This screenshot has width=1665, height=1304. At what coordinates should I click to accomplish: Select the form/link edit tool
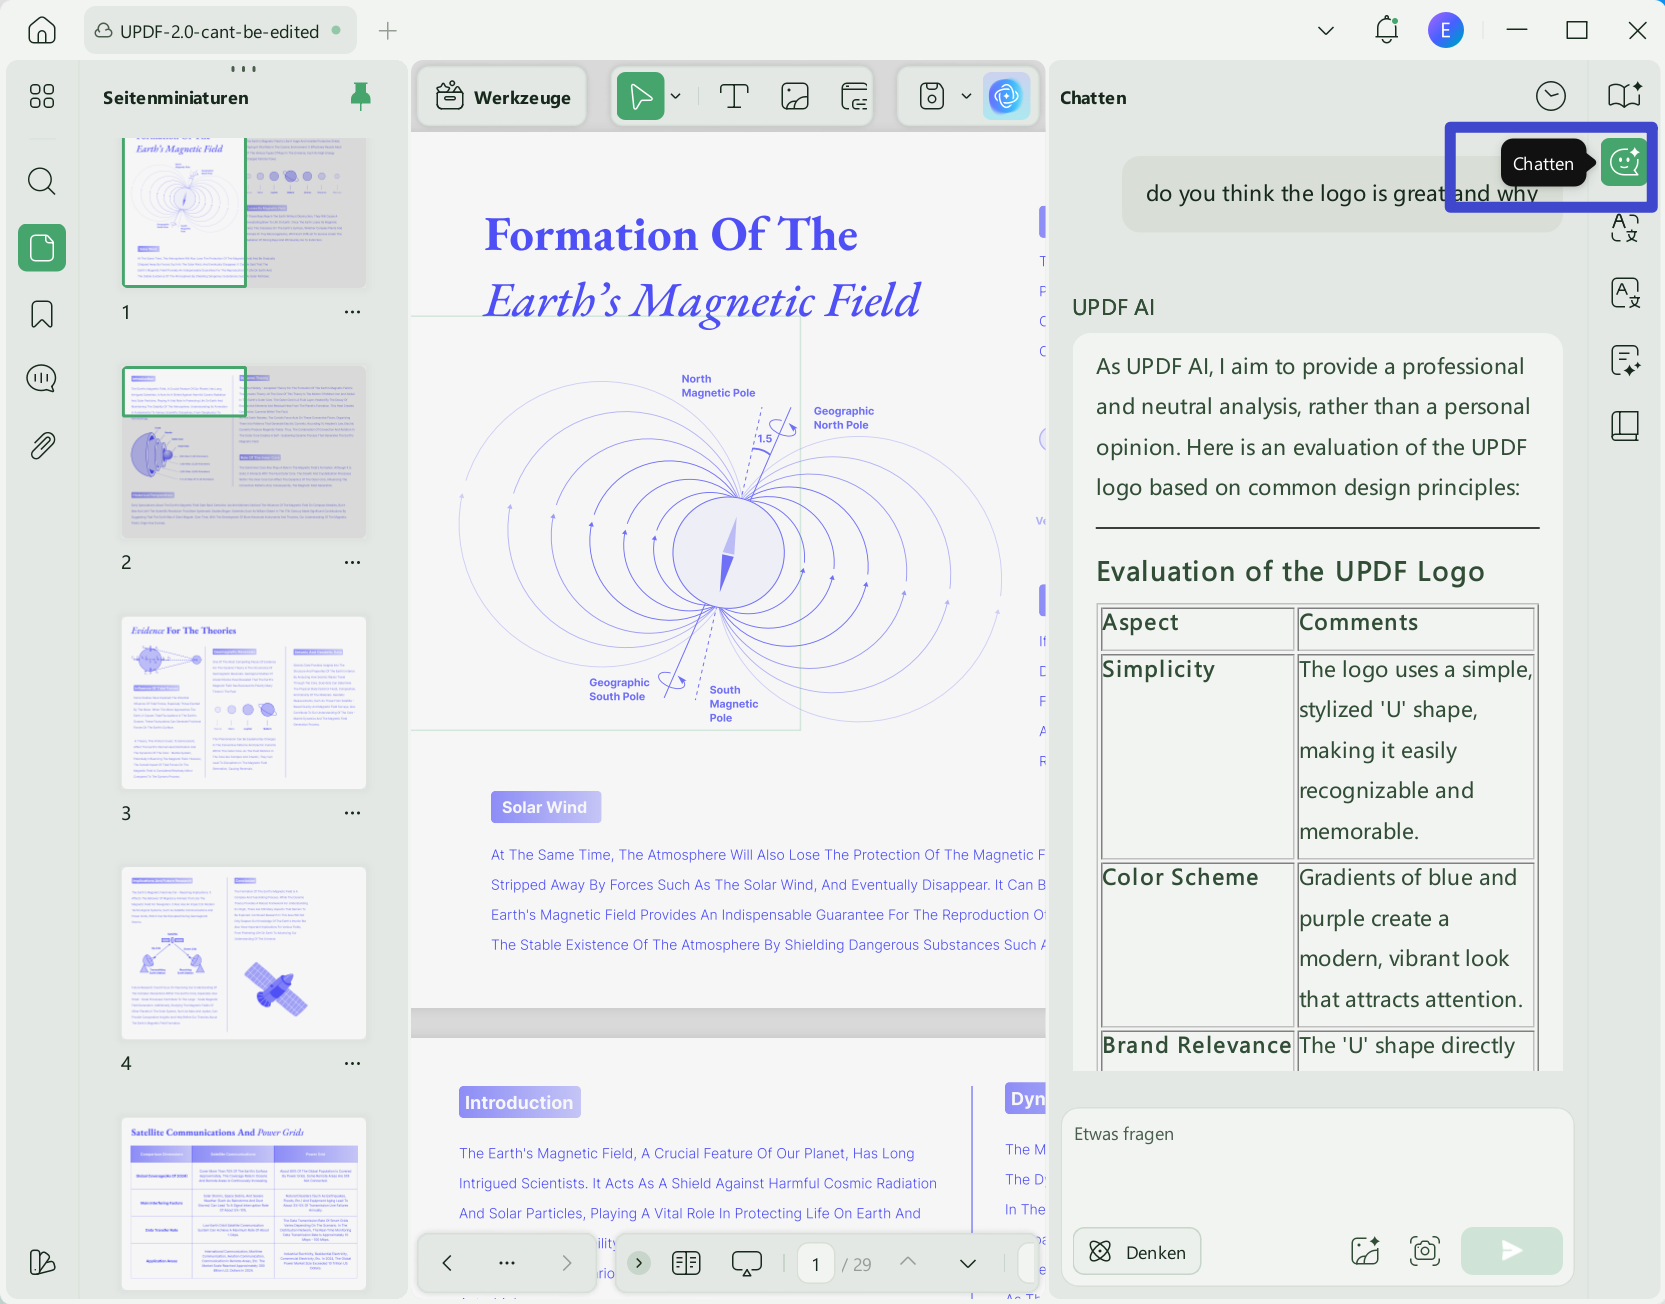854,97
